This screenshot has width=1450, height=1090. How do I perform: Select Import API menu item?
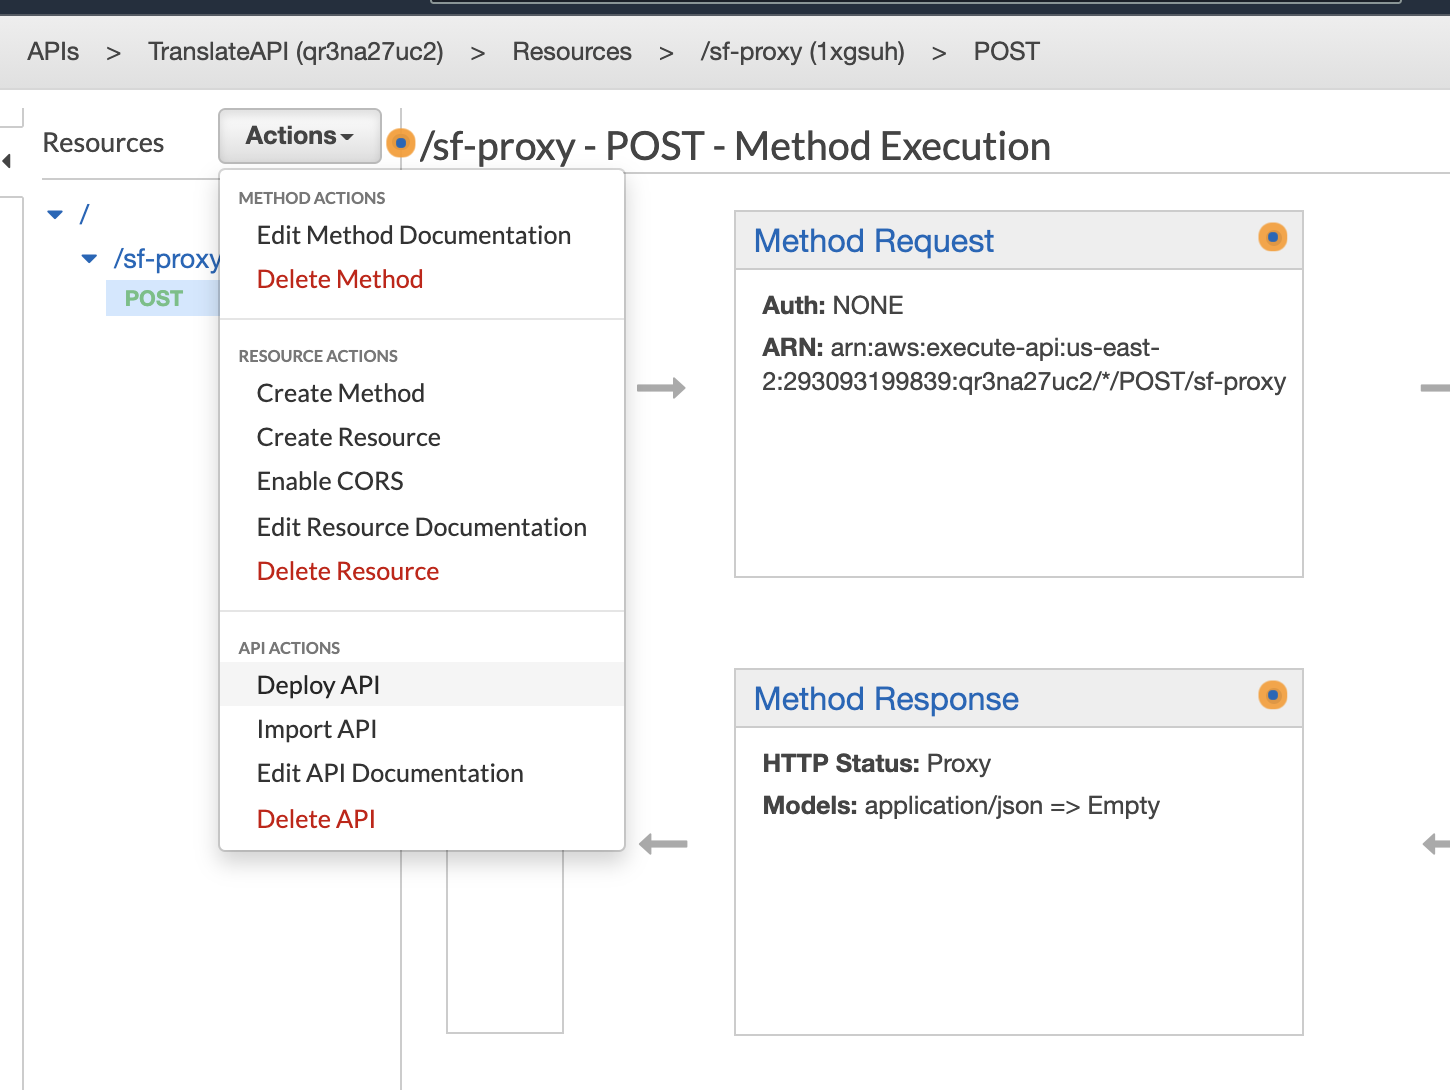click(316, 729)
